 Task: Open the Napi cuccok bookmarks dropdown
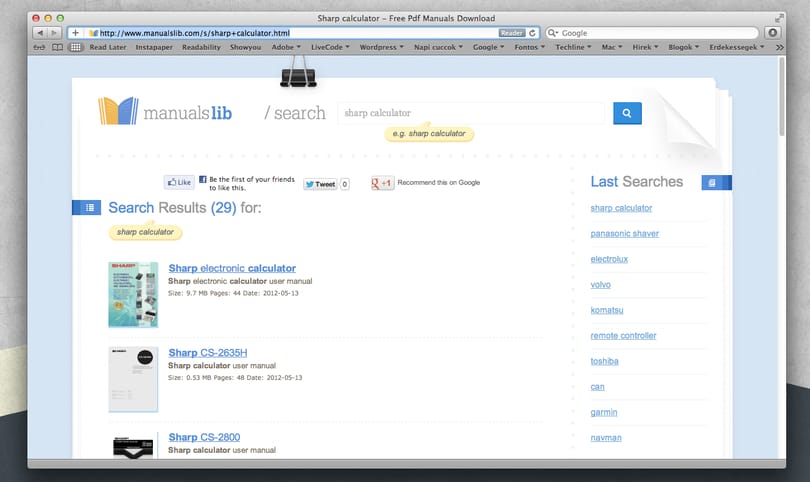point(438,47)
